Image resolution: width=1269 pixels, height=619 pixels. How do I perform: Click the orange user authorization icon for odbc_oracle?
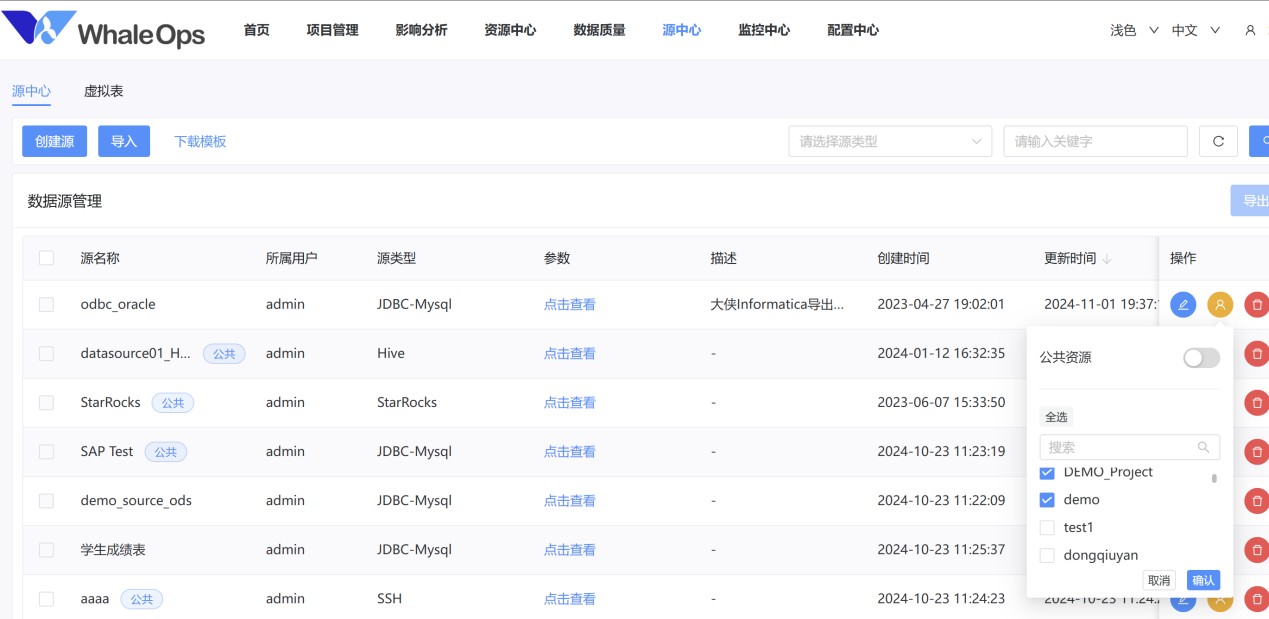[x=1220, y=305]
